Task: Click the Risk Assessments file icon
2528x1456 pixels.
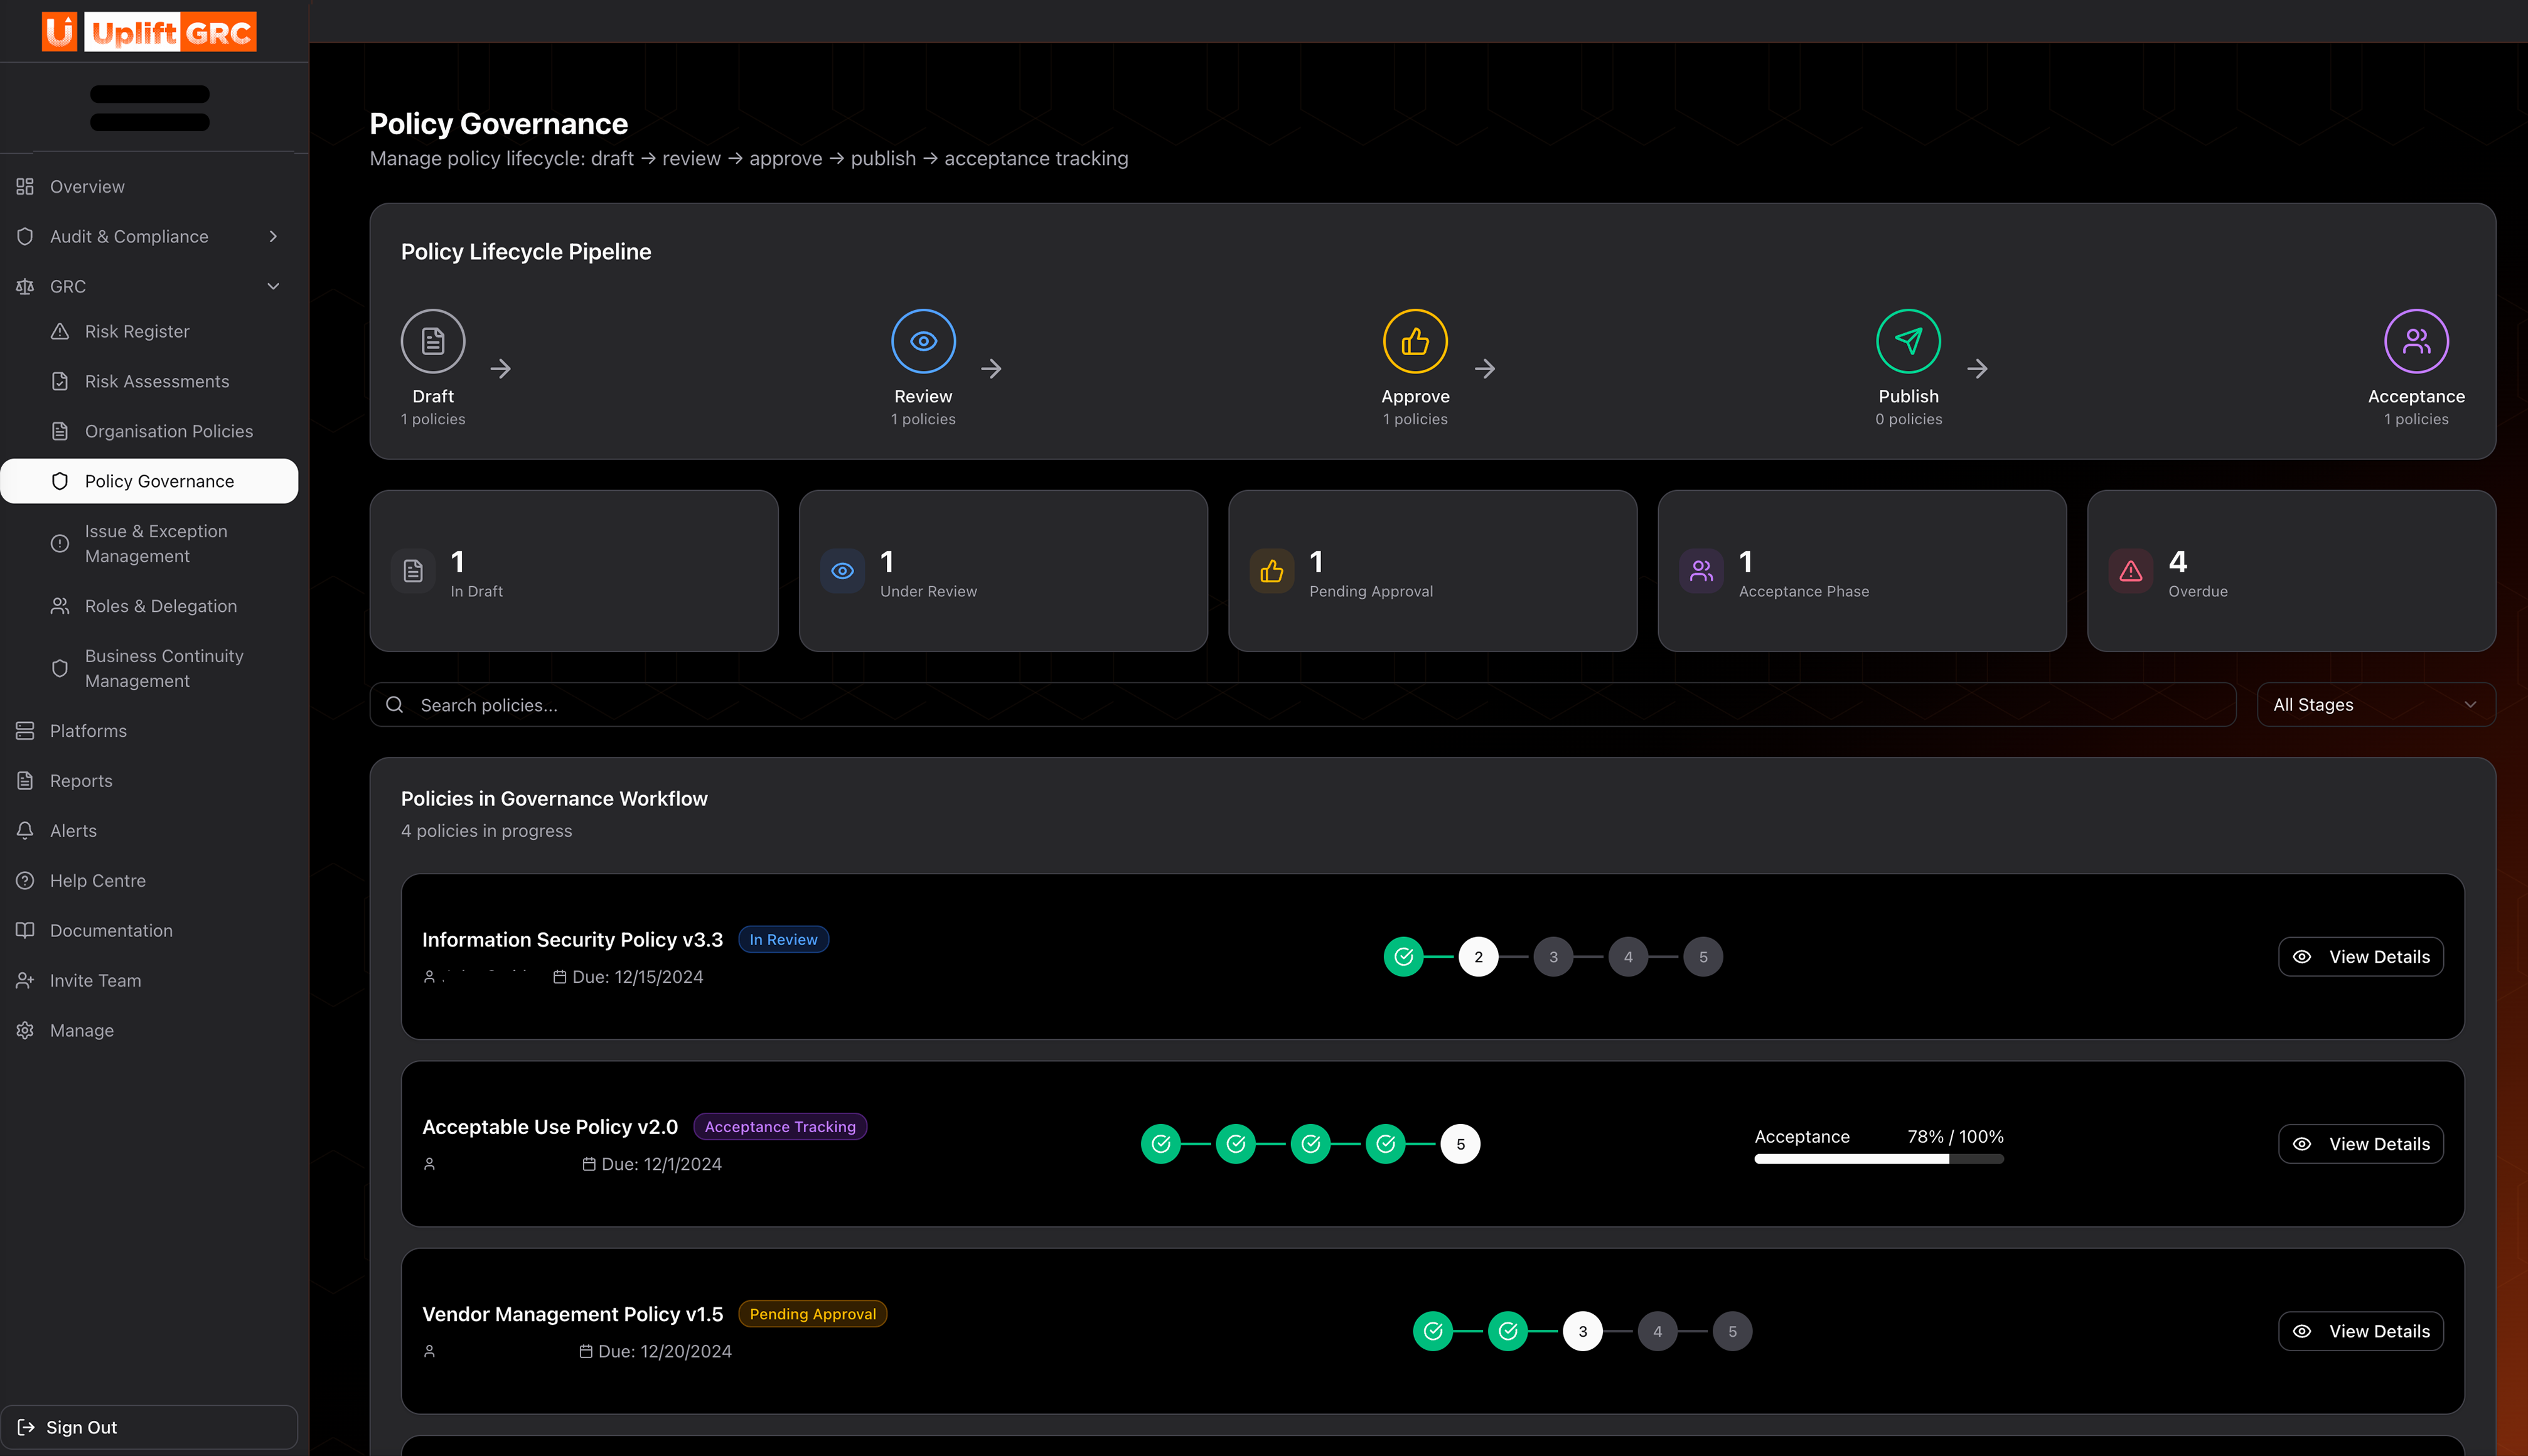Action: coord(60,381)
